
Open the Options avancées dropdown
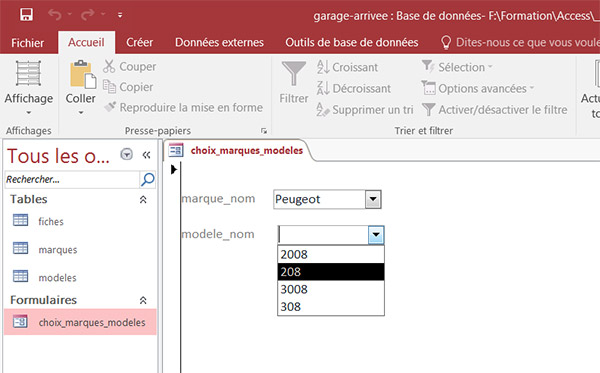pyautogui.click(x=478, y=88)
